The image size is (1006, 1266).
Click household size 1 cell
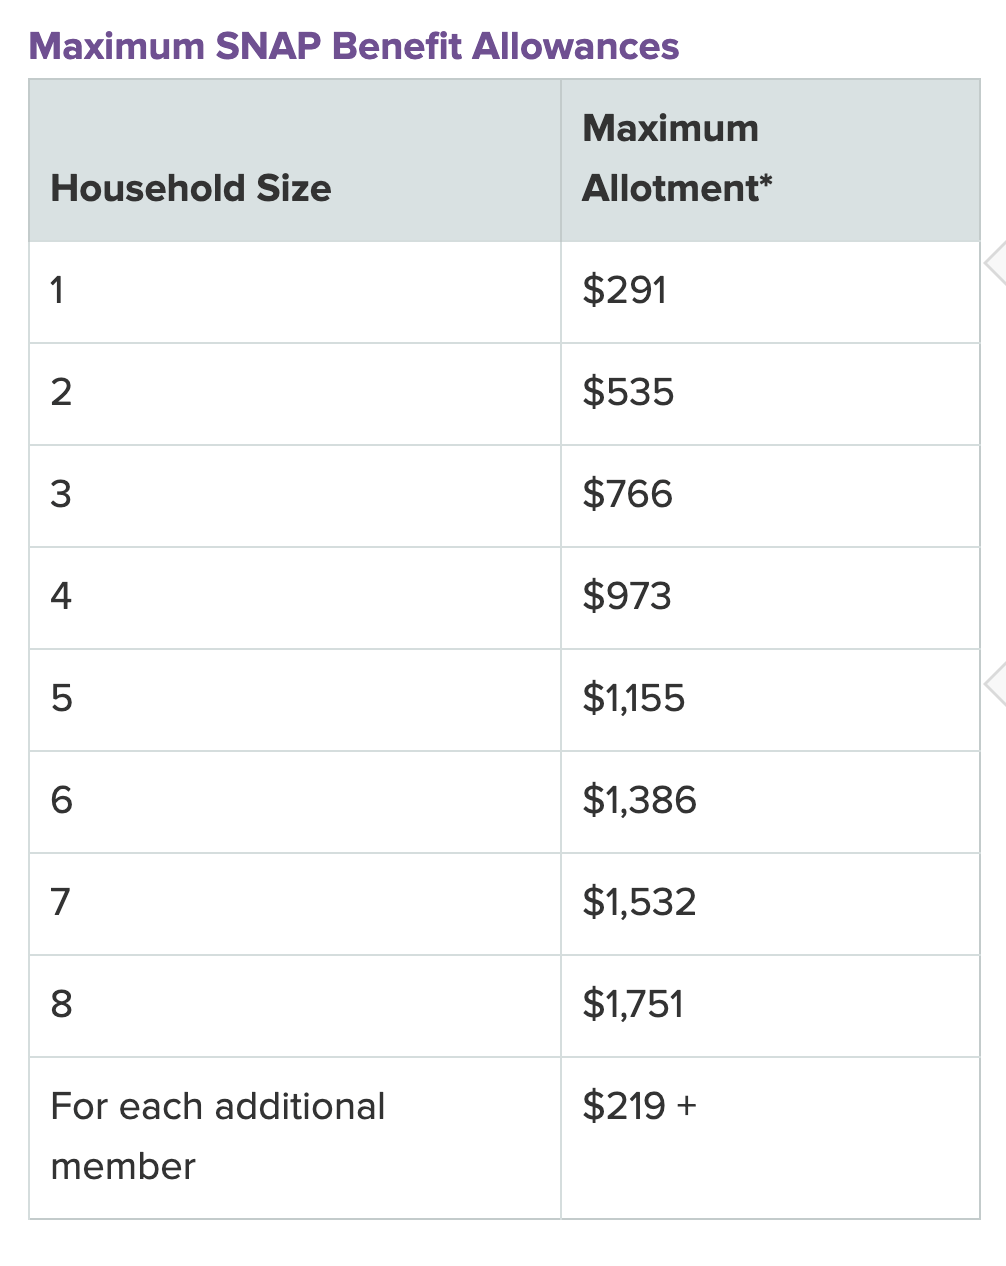coord(58,290)
